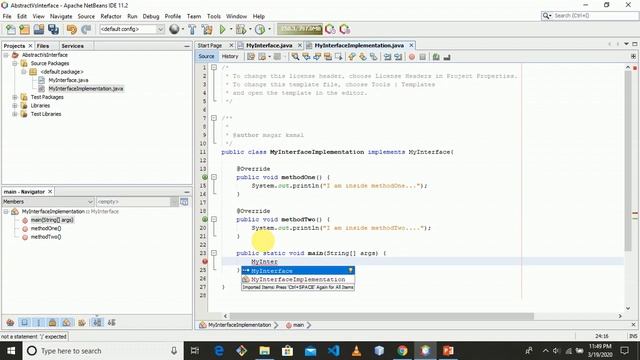The width and height of the screenshot is (640, 360).
Task: Toggle Show Fields filter in the Navigator
Action: tap(24, 322)
